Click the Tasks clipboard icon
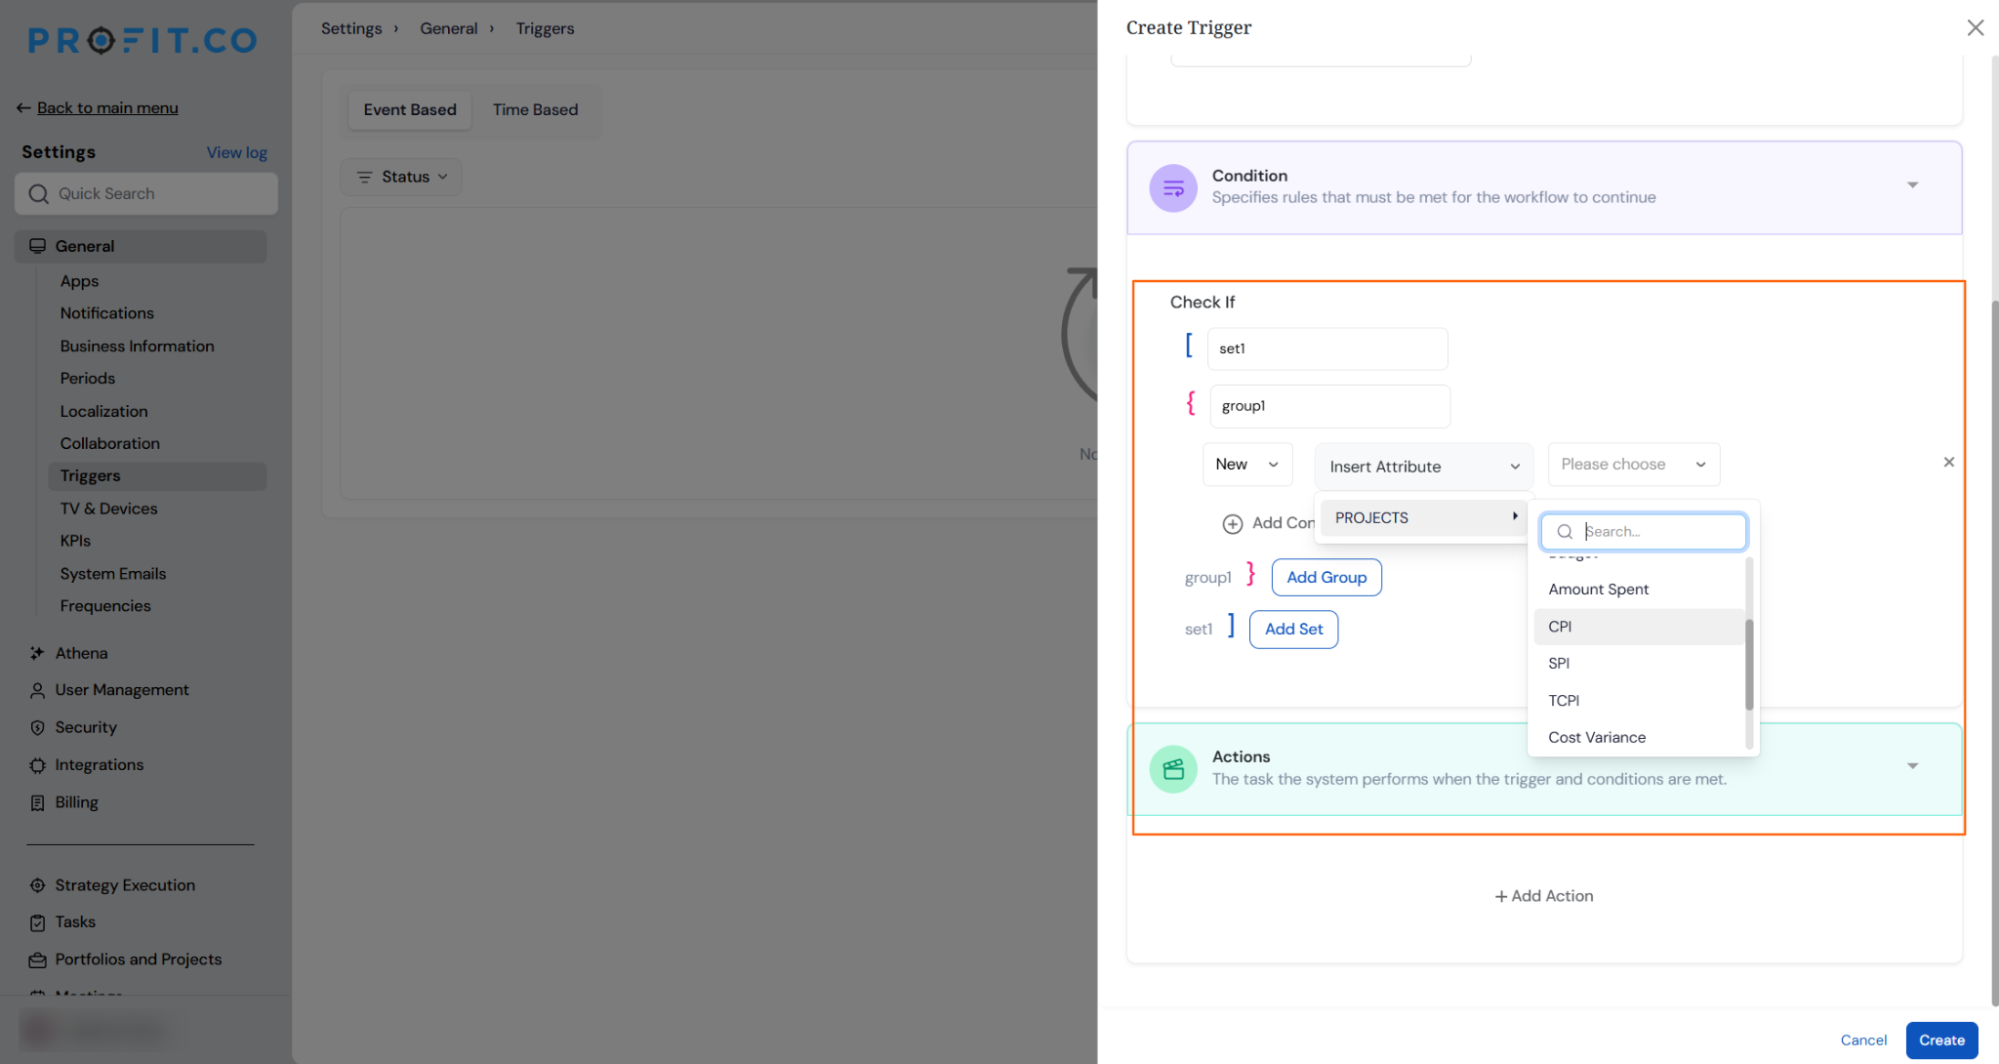1999x1064 pixels. (37, 922)
